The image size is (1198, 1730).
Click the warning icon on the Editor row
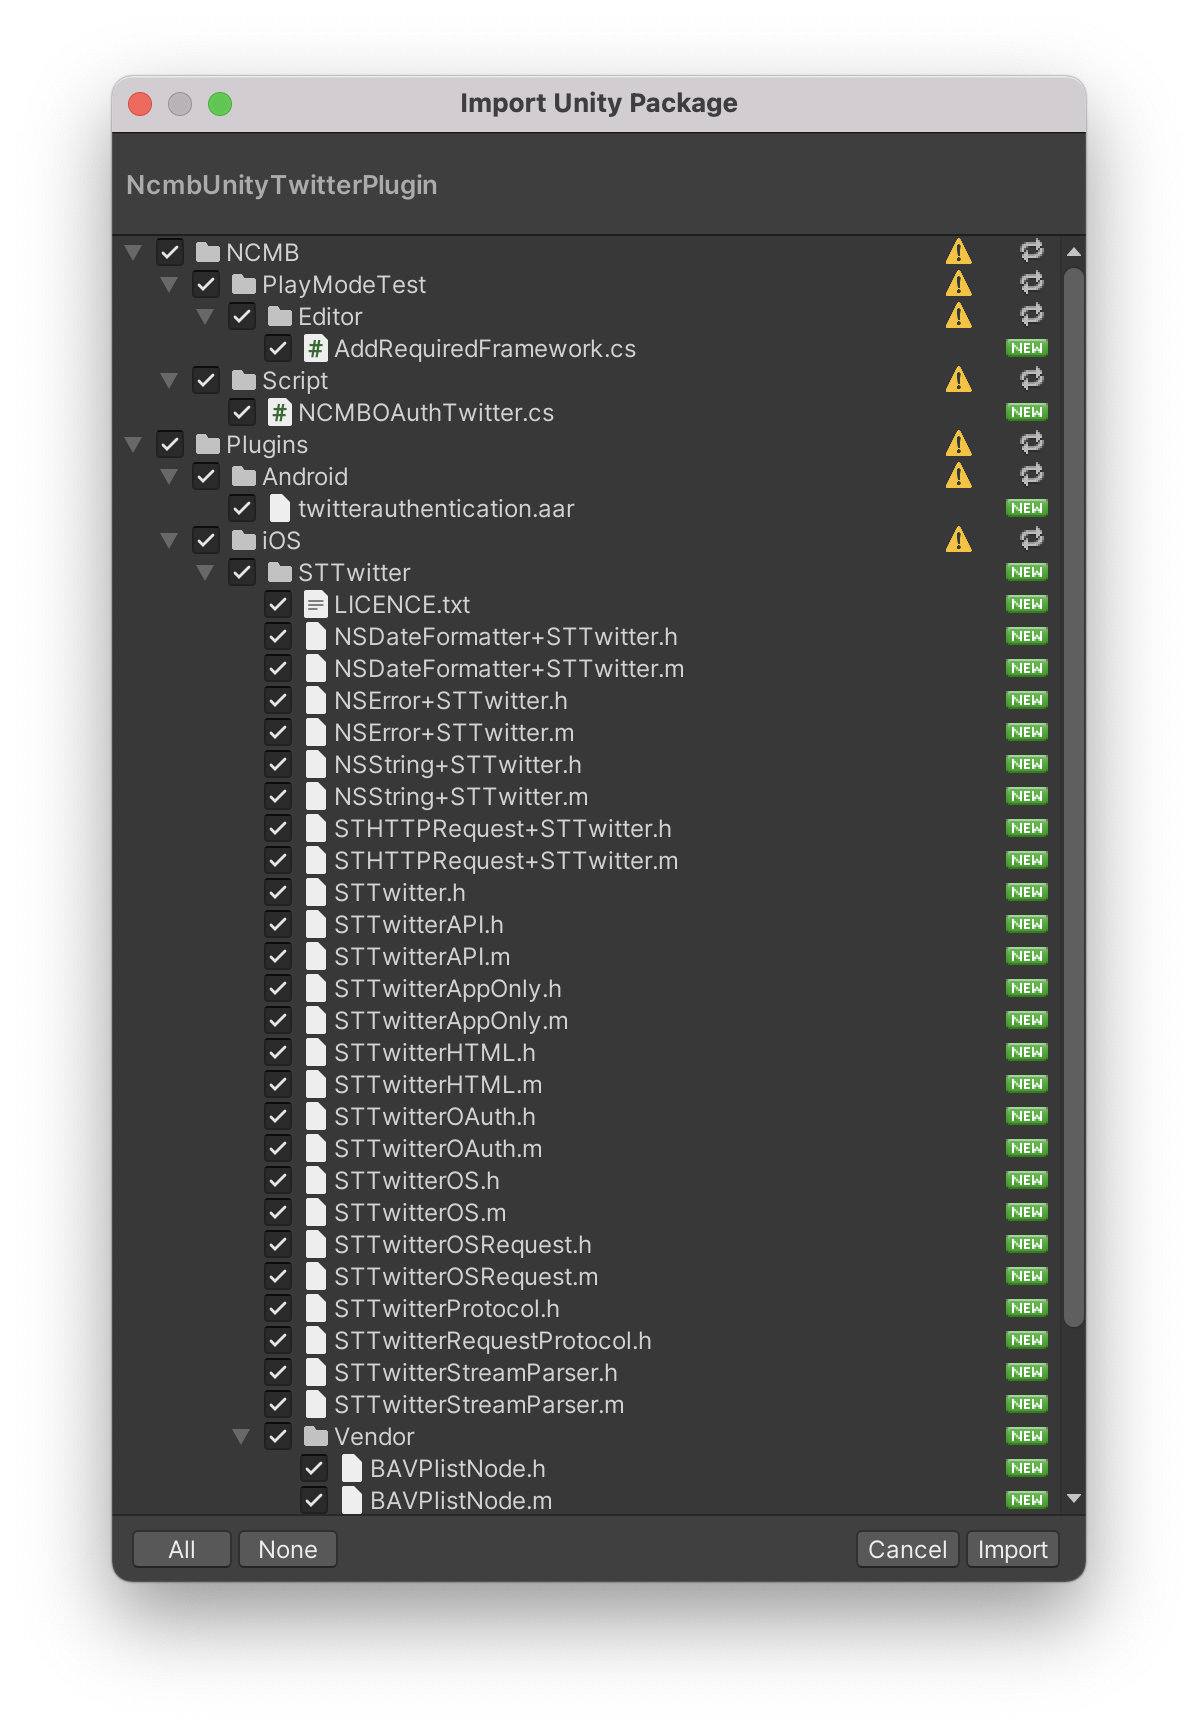coord(958,316)
